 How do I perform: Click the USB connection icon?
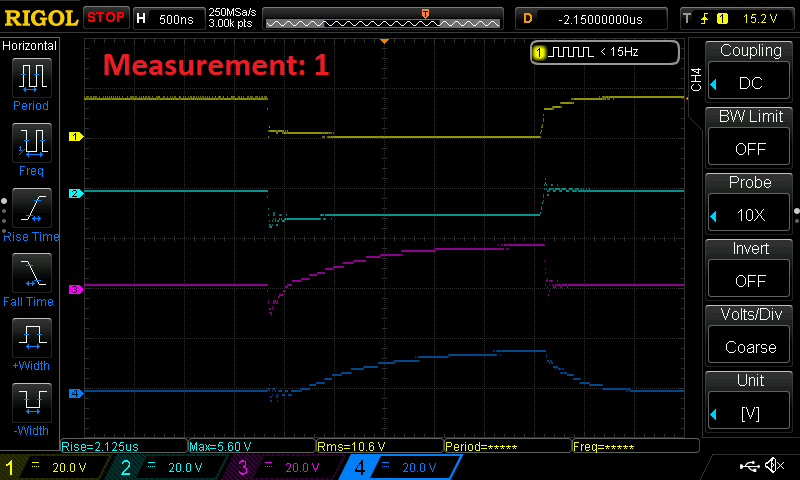pos(749,465)
